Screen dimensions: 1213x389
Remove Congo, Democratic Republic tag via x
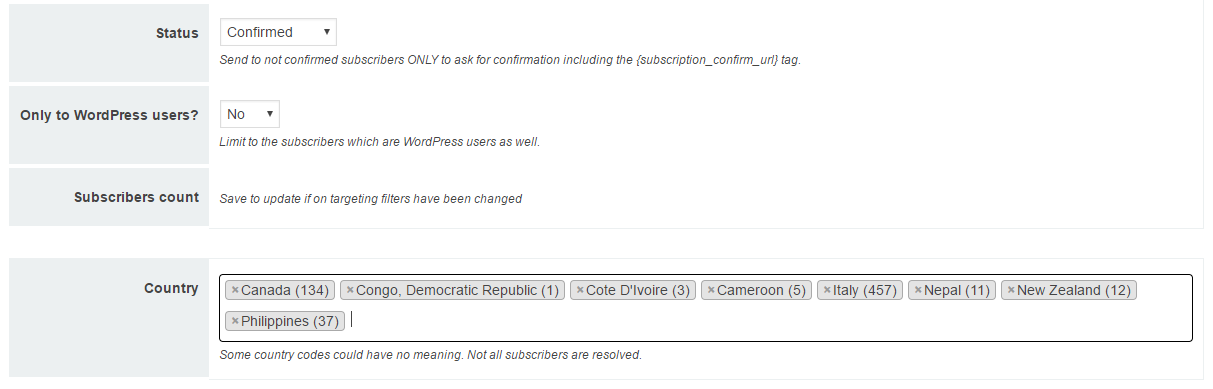(x=350, y=290)
